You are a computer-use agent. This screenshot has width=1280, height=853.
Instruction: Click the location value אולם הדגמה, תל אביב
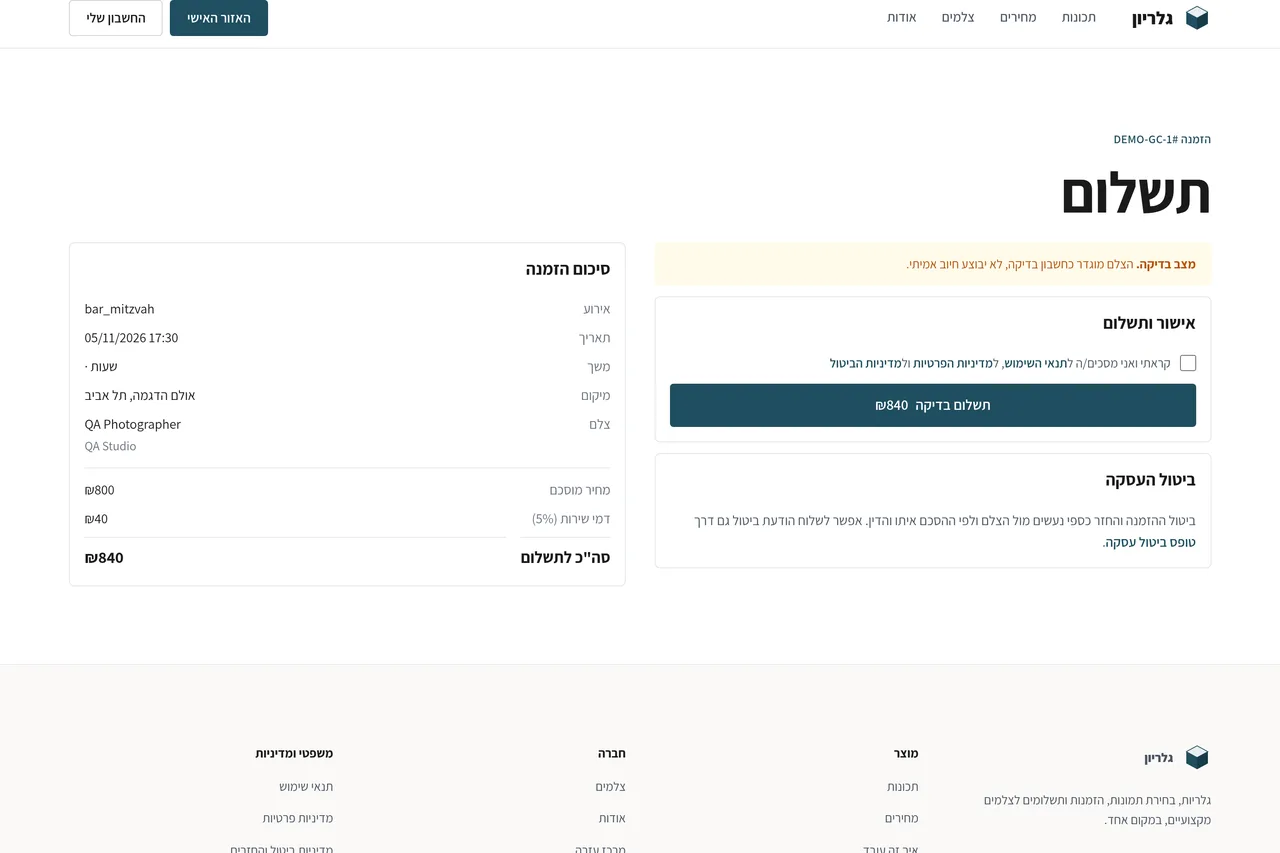pos(140,395)
